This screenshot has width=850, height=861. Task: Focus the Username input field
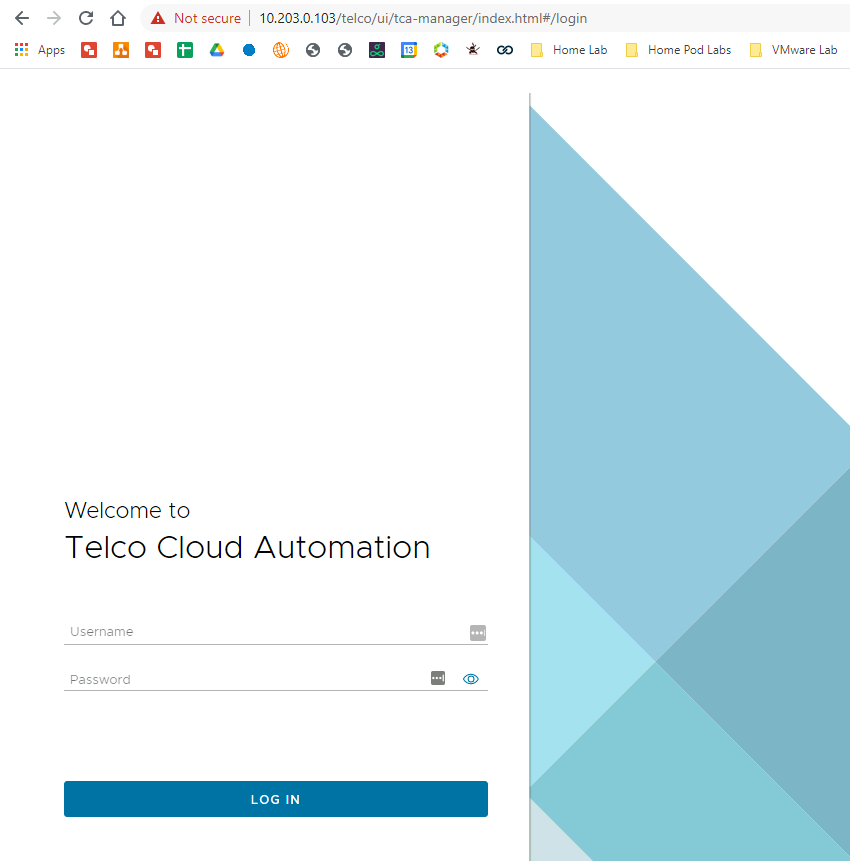[264, 632]
